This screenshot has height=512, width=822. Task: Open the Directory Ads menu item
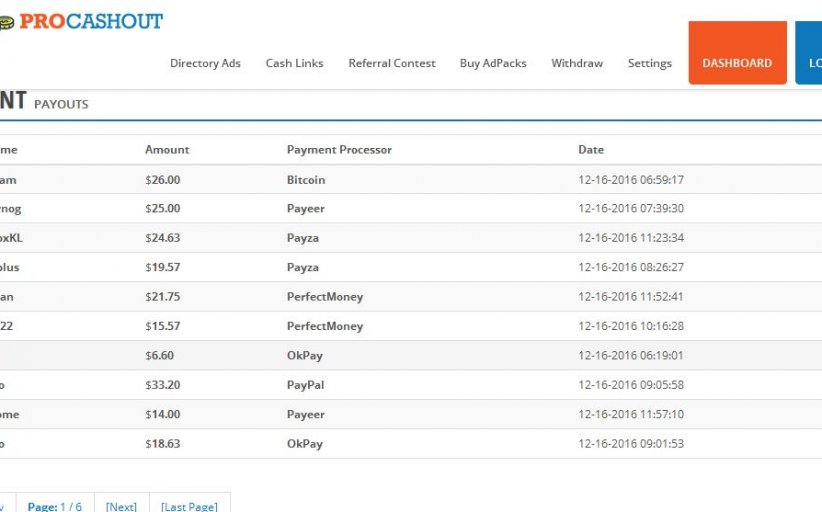tap(205, 63)
